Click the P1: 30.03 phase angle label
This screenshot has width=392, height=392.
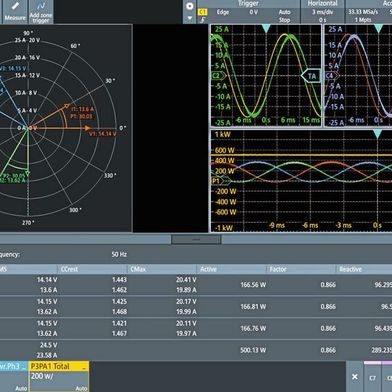pos(81,116)
